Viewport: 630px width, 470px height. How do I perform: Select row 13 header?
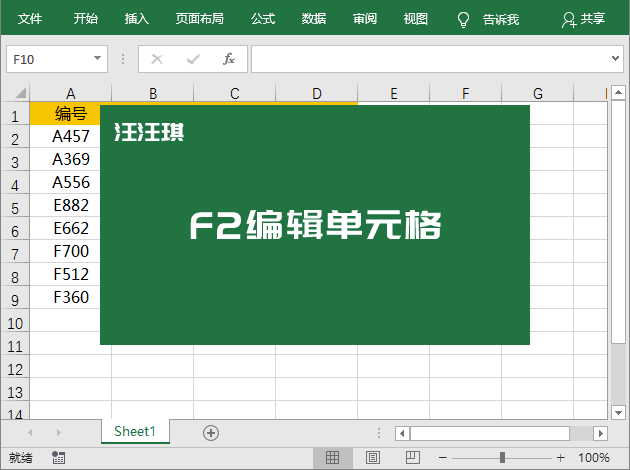click(15, 390)
